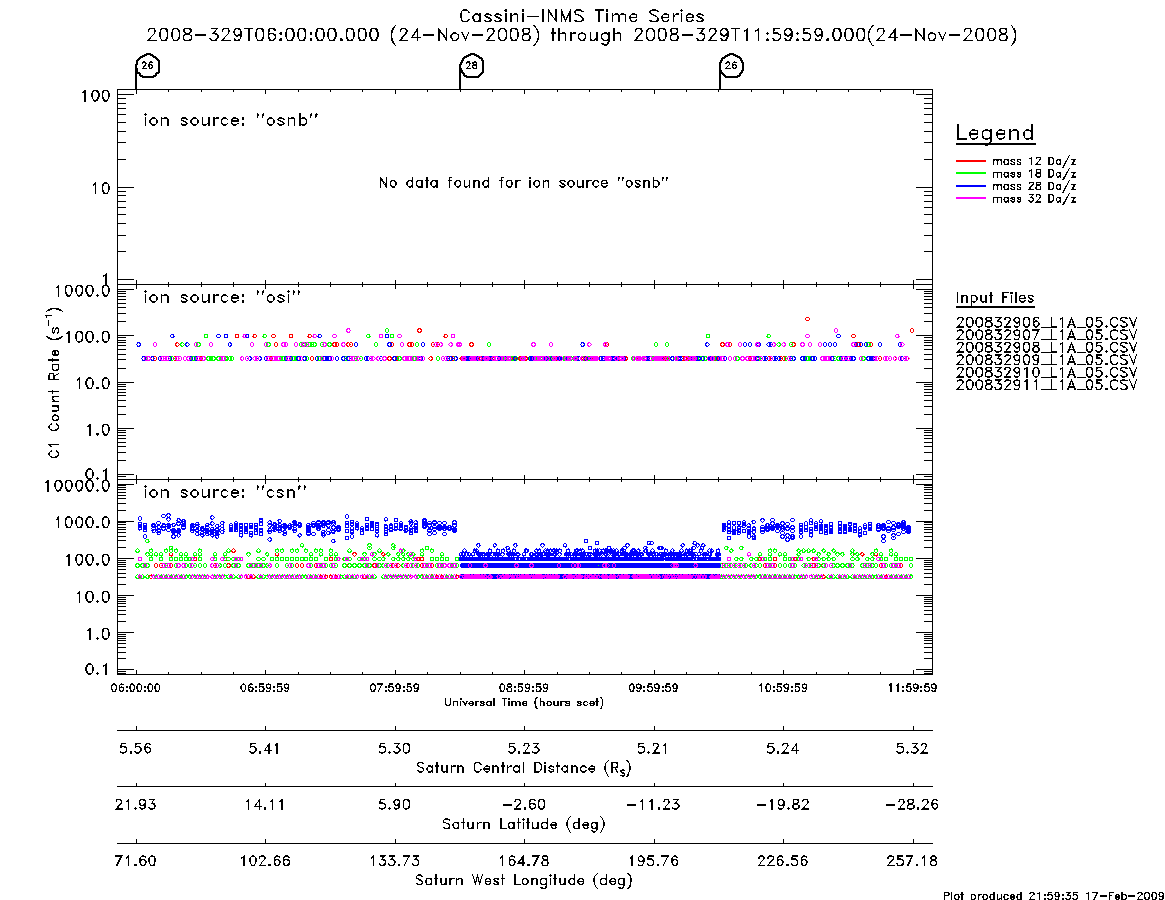
Task: Select input file 200832911_L1A_05.CSV
Action: 1046,385
